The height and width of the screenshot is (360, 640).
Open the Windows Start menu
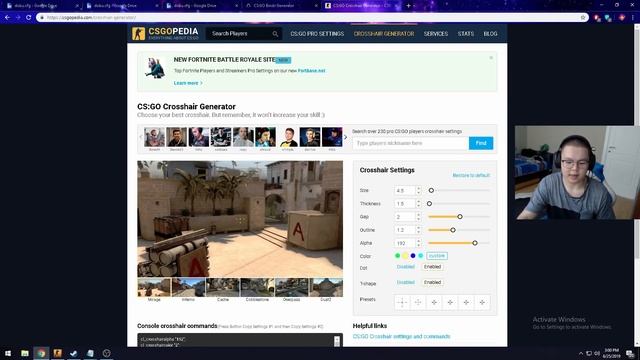click(x=8, y=353)
